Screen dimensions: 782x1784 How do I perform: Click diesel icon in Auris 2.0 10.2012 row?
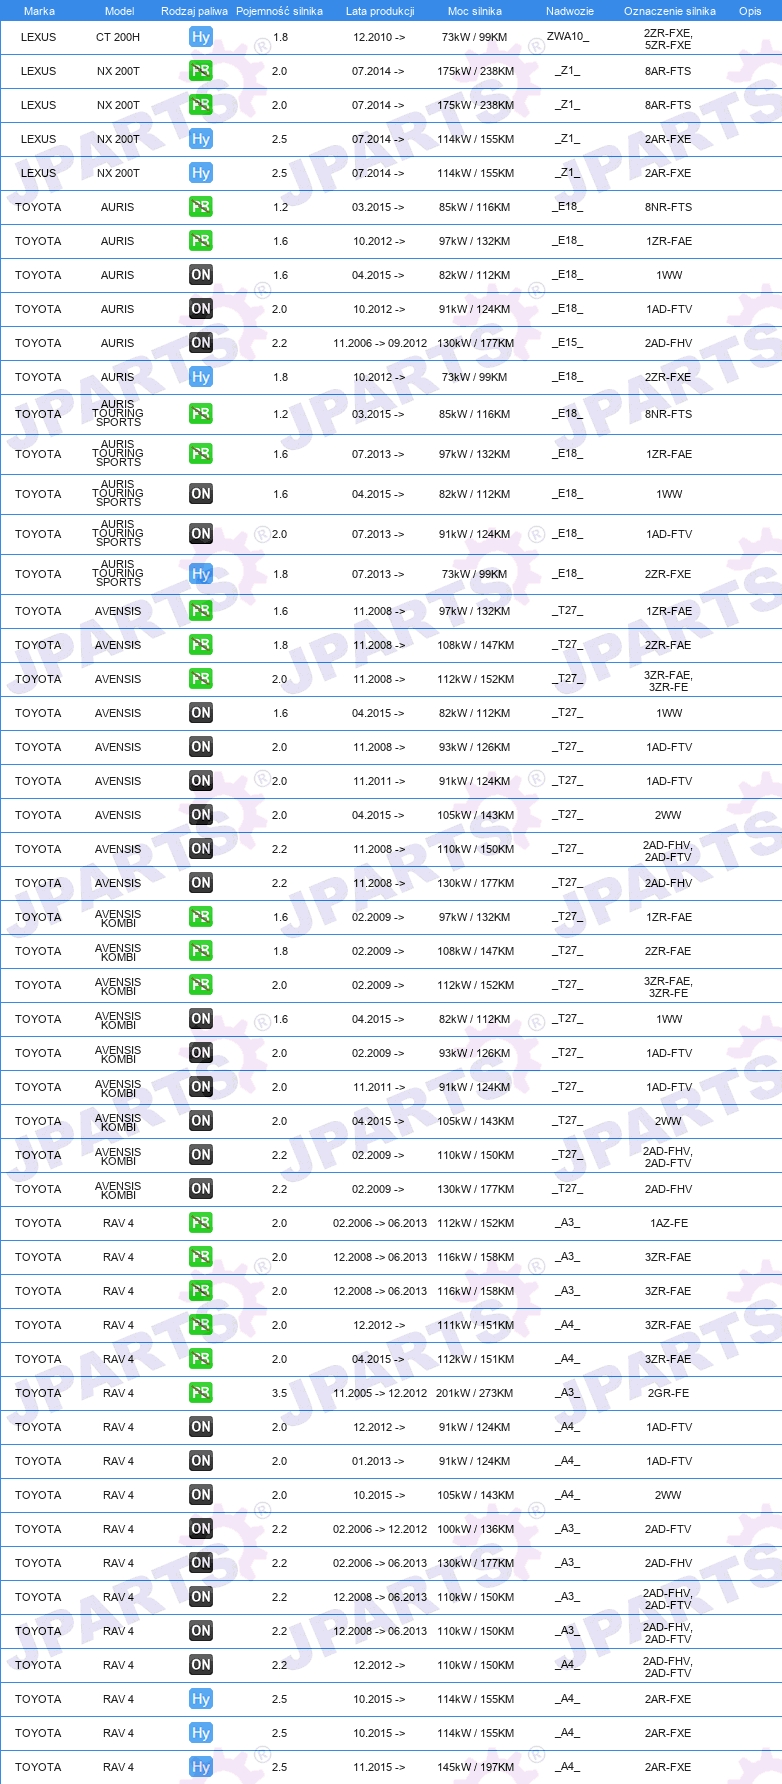click(x=201, y=309)
